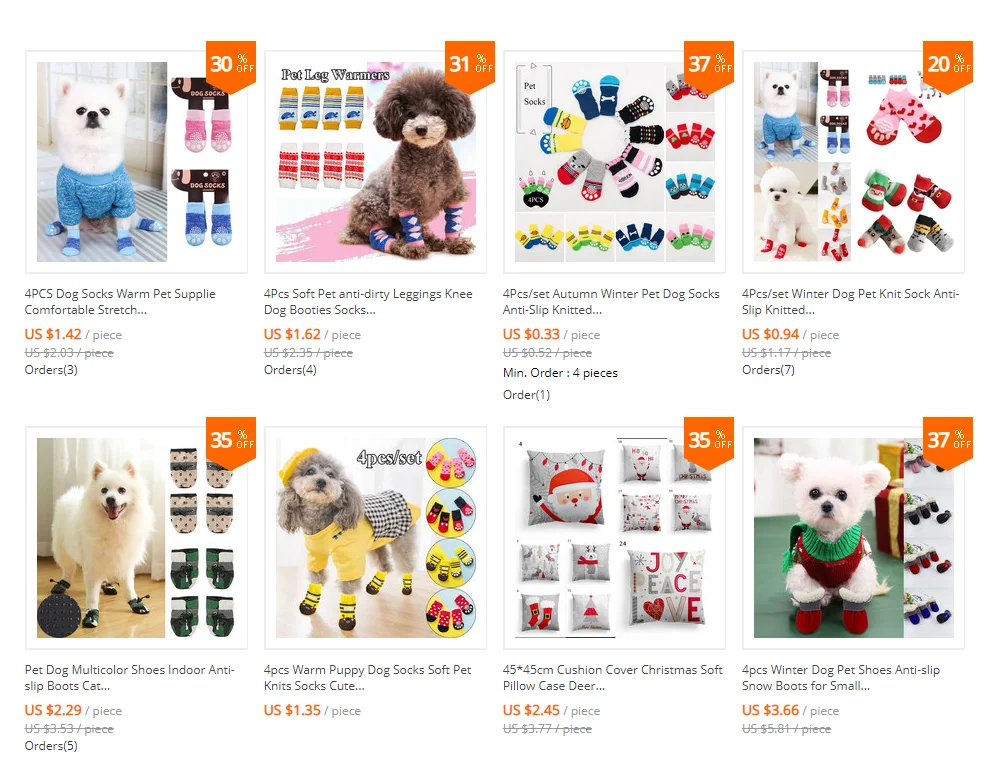Open '4Pcs/set Autumn Winter Pet Dog Socks' link
The width and height of the screenshot is (981, 767).
pos(611,302)
